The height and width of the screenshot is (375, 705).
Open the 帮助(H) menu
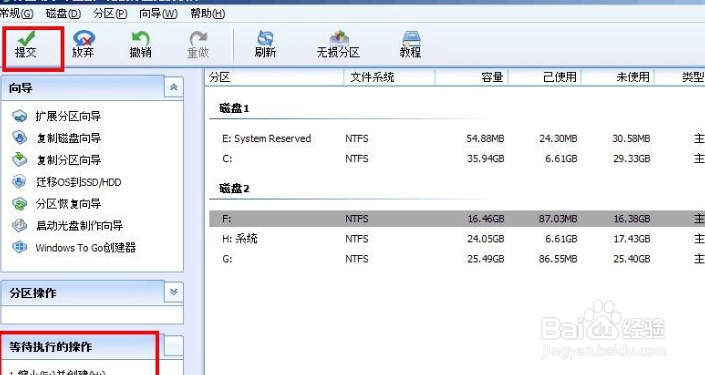[207, 13]
